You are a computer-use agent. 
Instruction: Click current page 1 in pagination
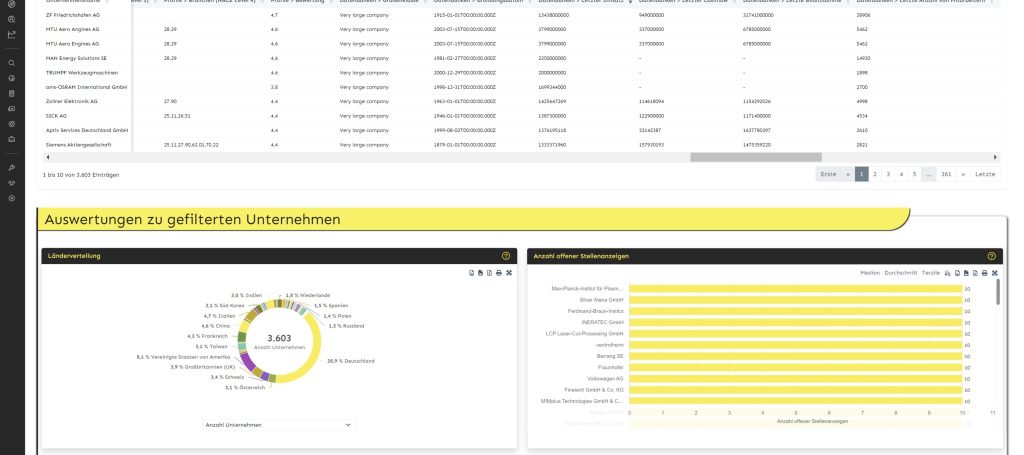(x=861, y=174)
